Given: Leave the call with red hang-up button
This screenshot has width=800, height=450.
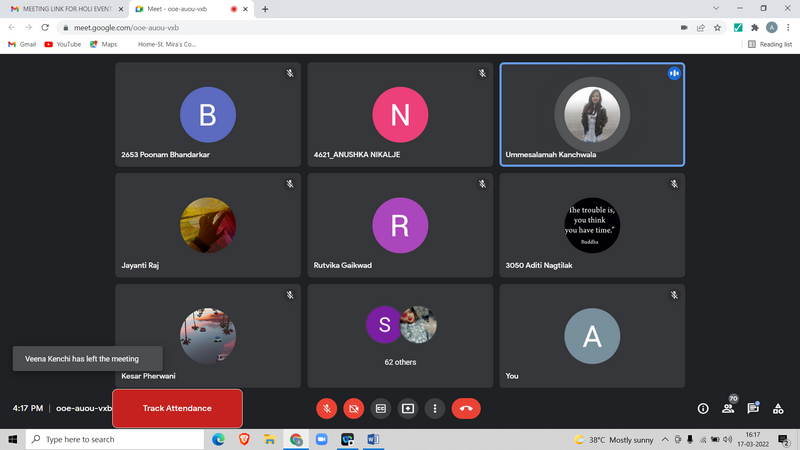Looking at the screenshot, I should 466,408.
